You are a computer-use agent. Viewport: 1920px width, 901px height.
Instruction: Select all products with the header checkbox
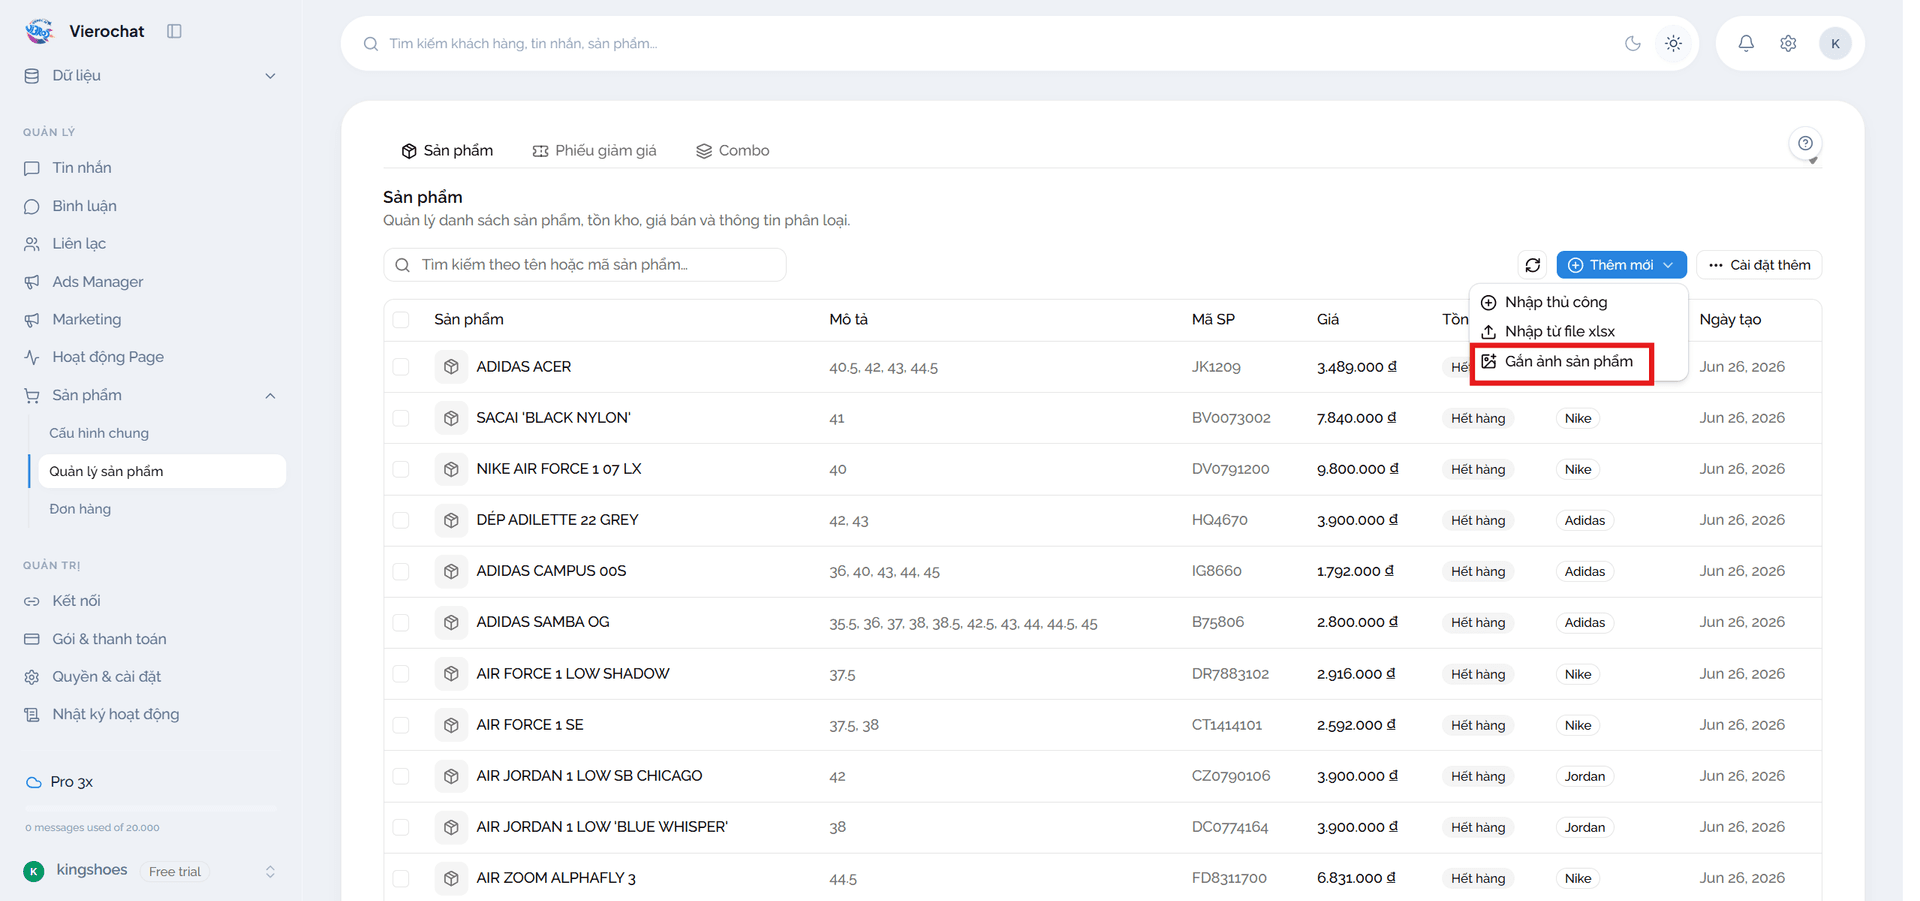click(401, 320)
